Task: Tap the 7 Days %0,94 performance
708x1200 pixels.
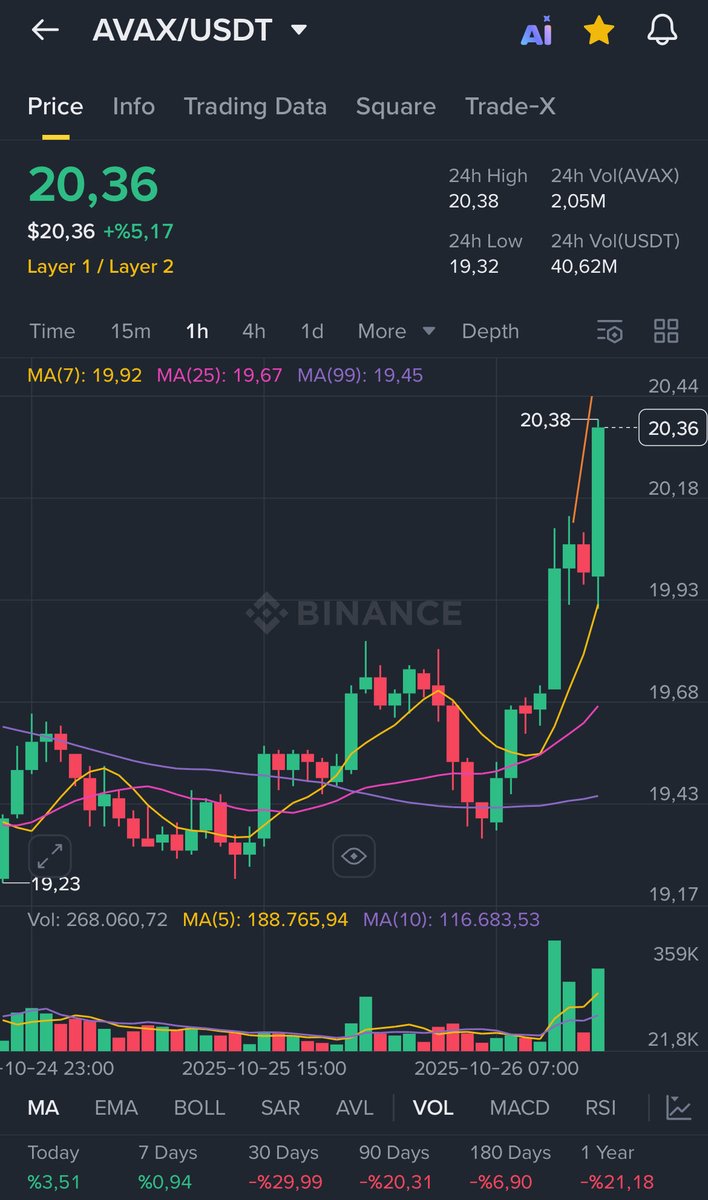Action: pos(168,1168)
